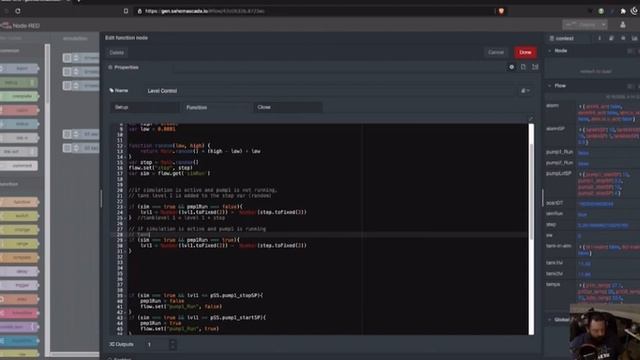Select the template node in palette
640x360 pixels.
20,258
